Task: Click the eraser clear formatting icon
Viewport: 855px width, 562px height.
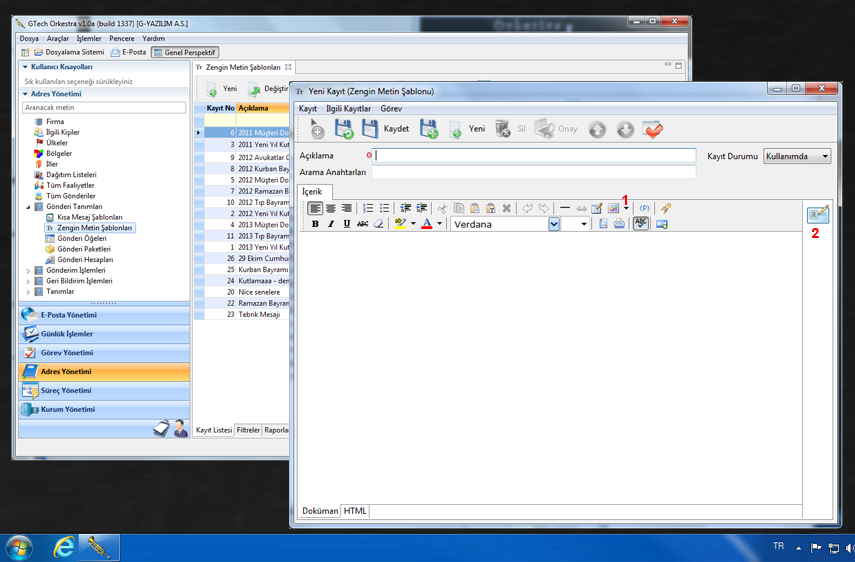Action: 378,224
